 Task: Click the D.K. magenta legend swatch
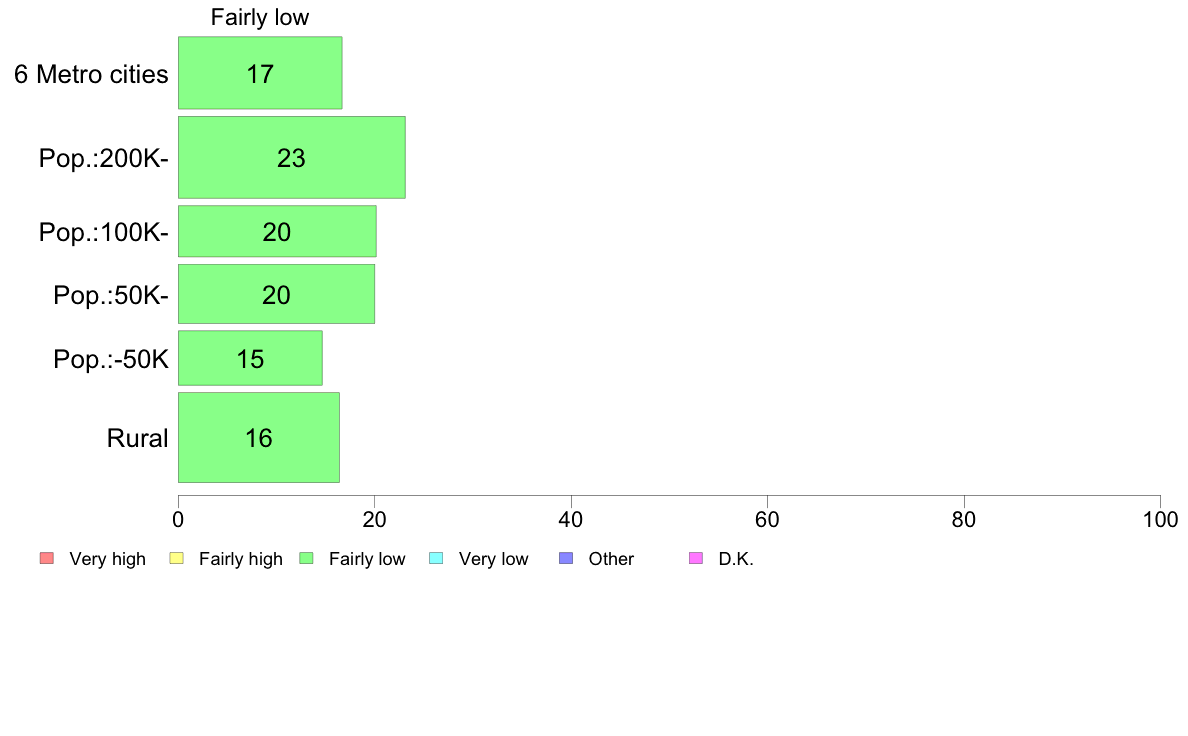click(x=696, y=559)
